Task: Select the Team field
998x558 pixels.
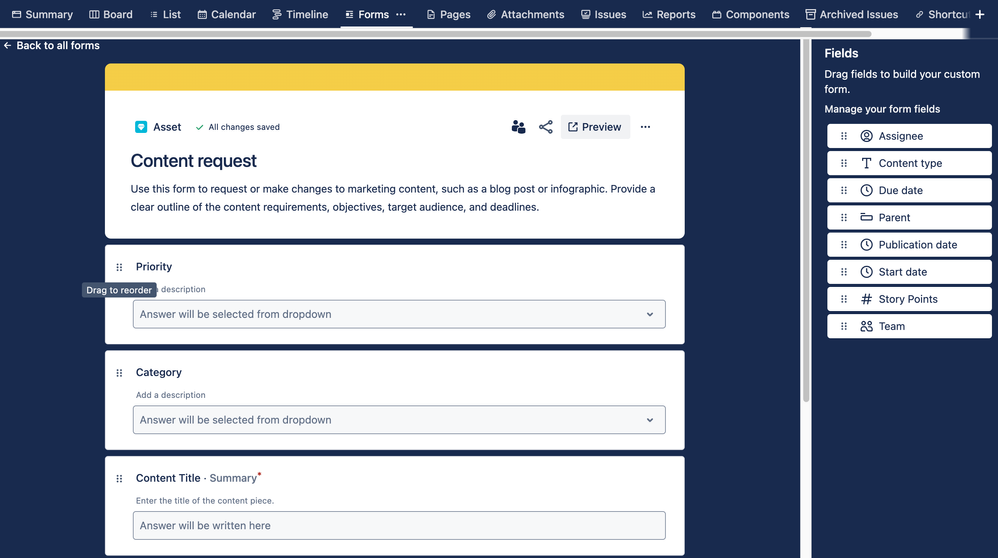Action: coord(909,326)
